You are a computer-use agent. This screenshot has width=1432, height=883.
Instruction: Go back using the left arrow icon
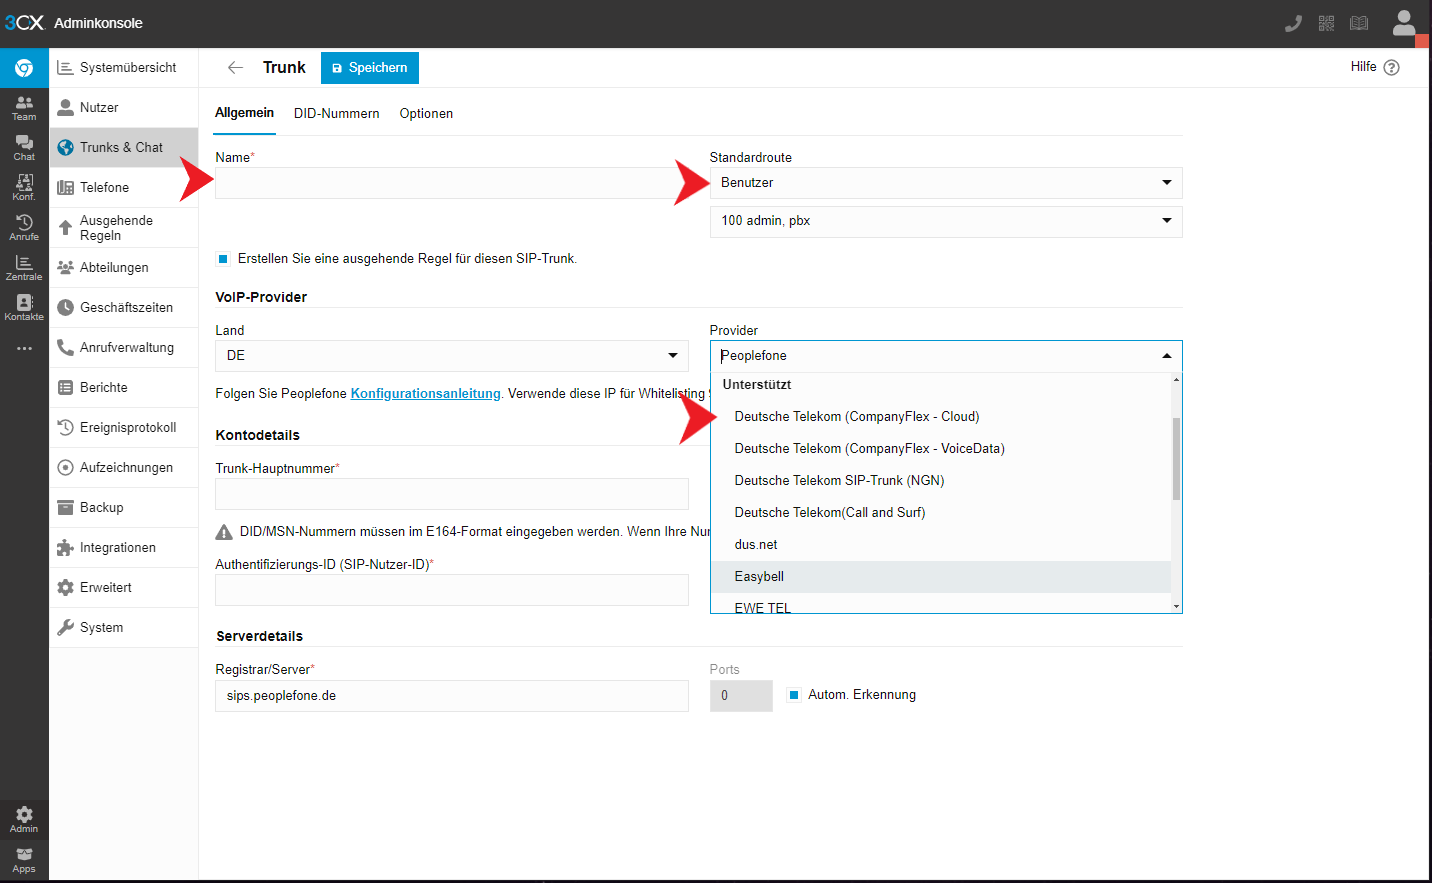click(x=235, y=67)
